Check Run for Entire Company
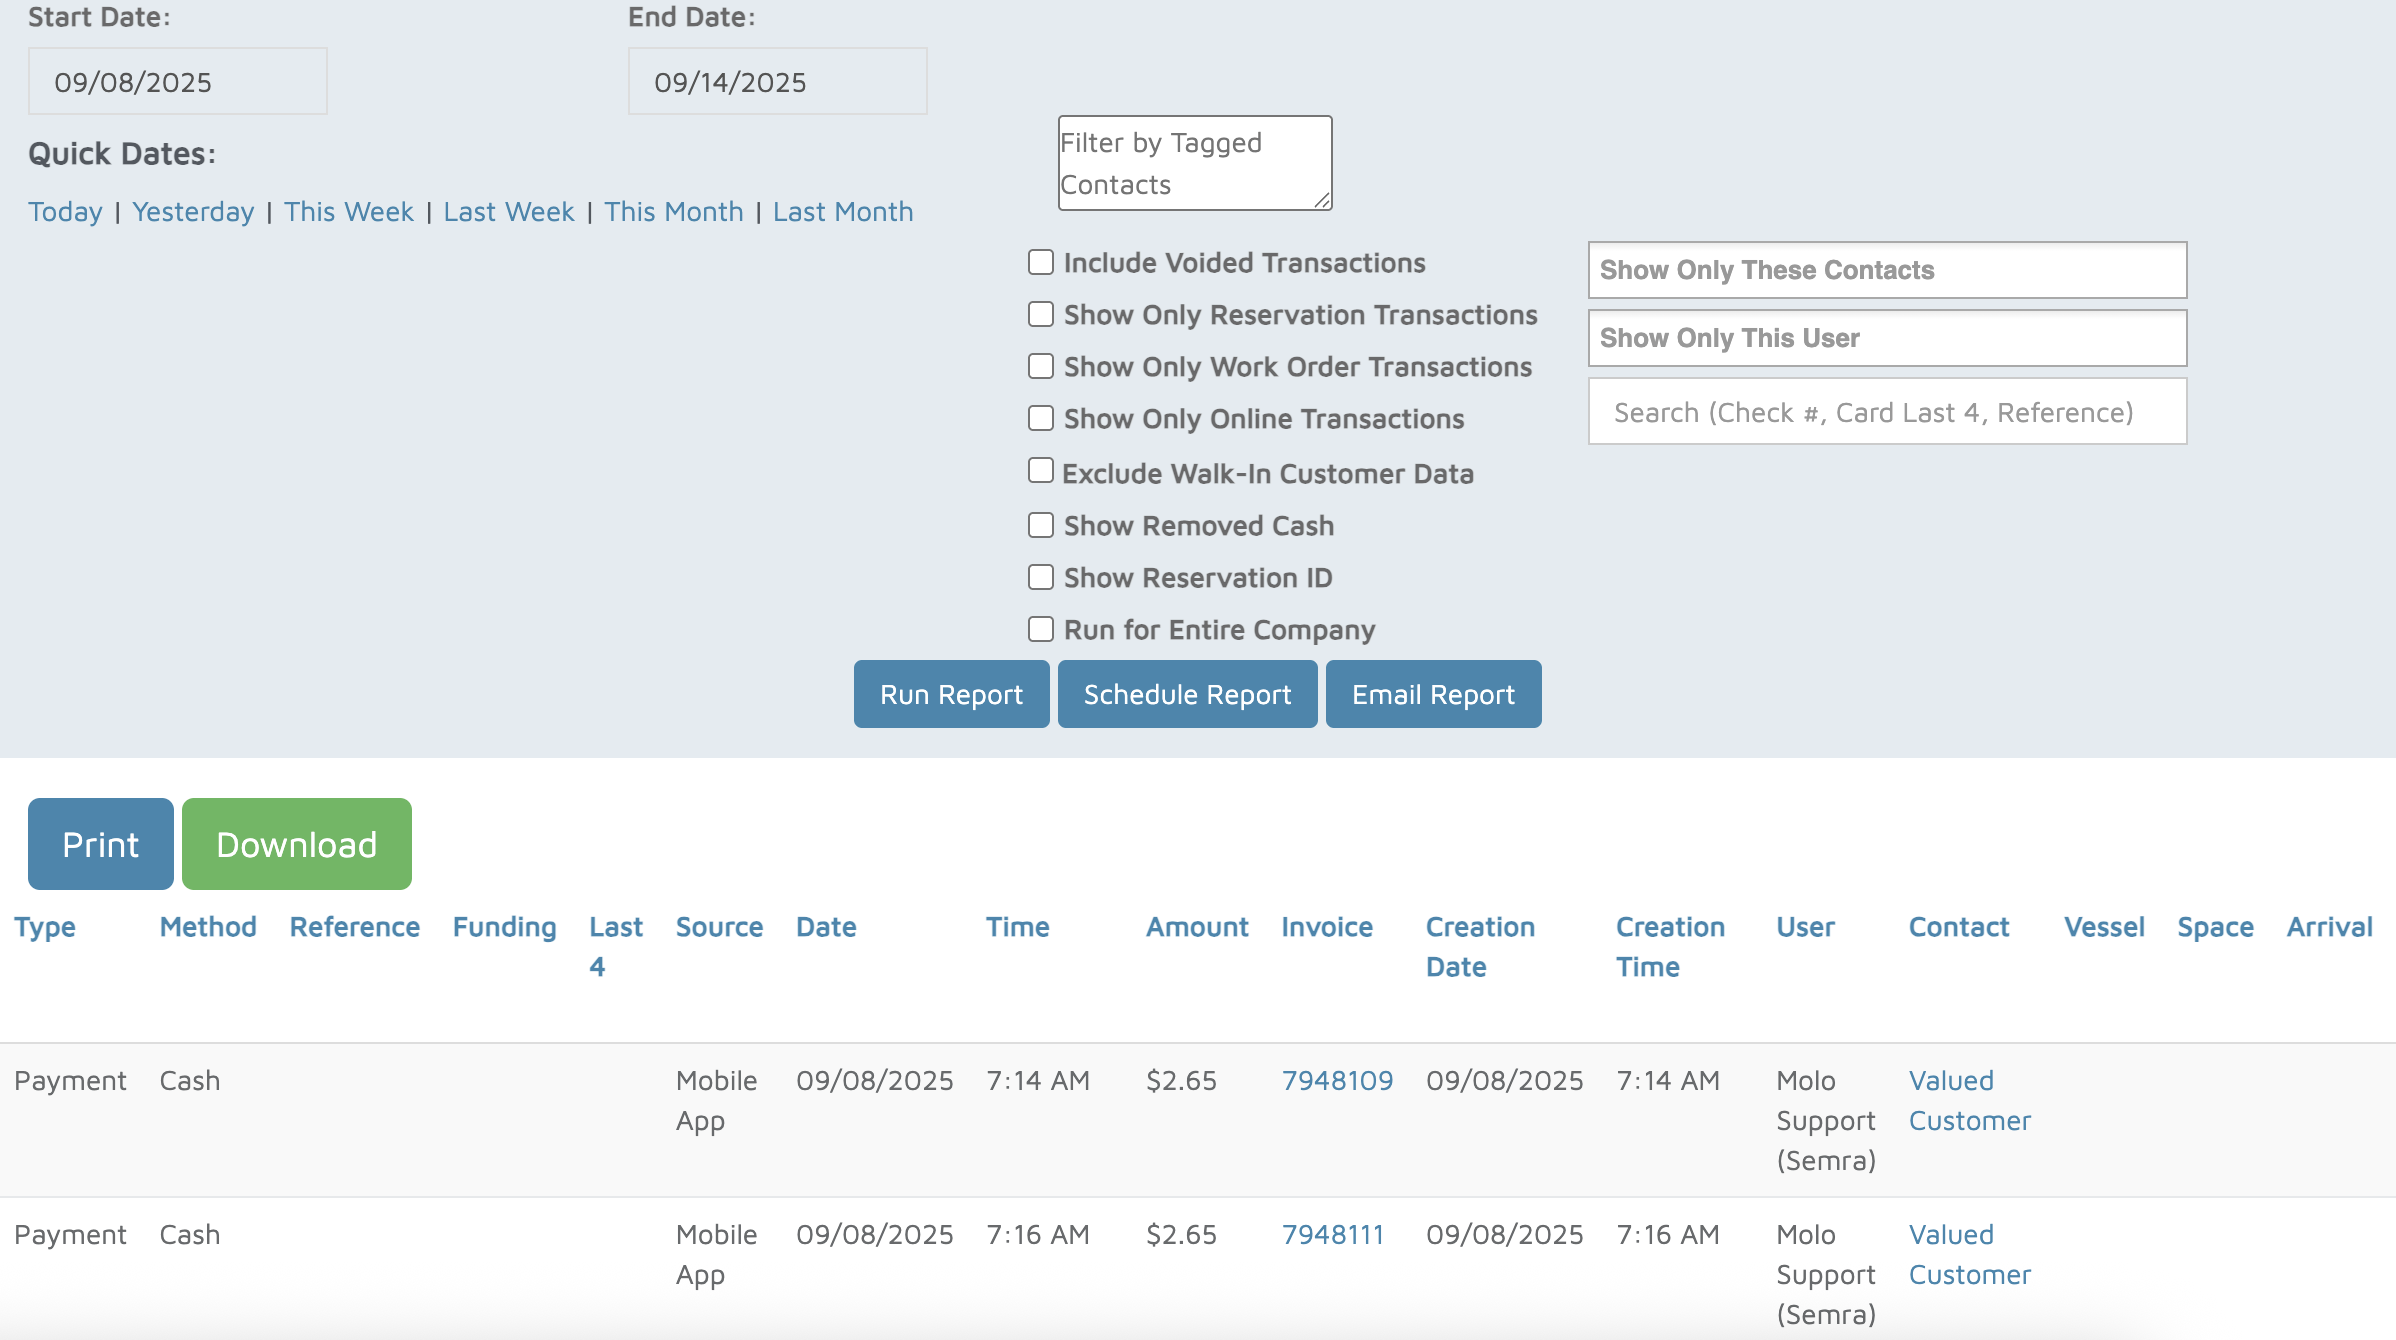The width and height of the screenshot is (2396, 1340). pyautogui.click(x=1041, y=629)
